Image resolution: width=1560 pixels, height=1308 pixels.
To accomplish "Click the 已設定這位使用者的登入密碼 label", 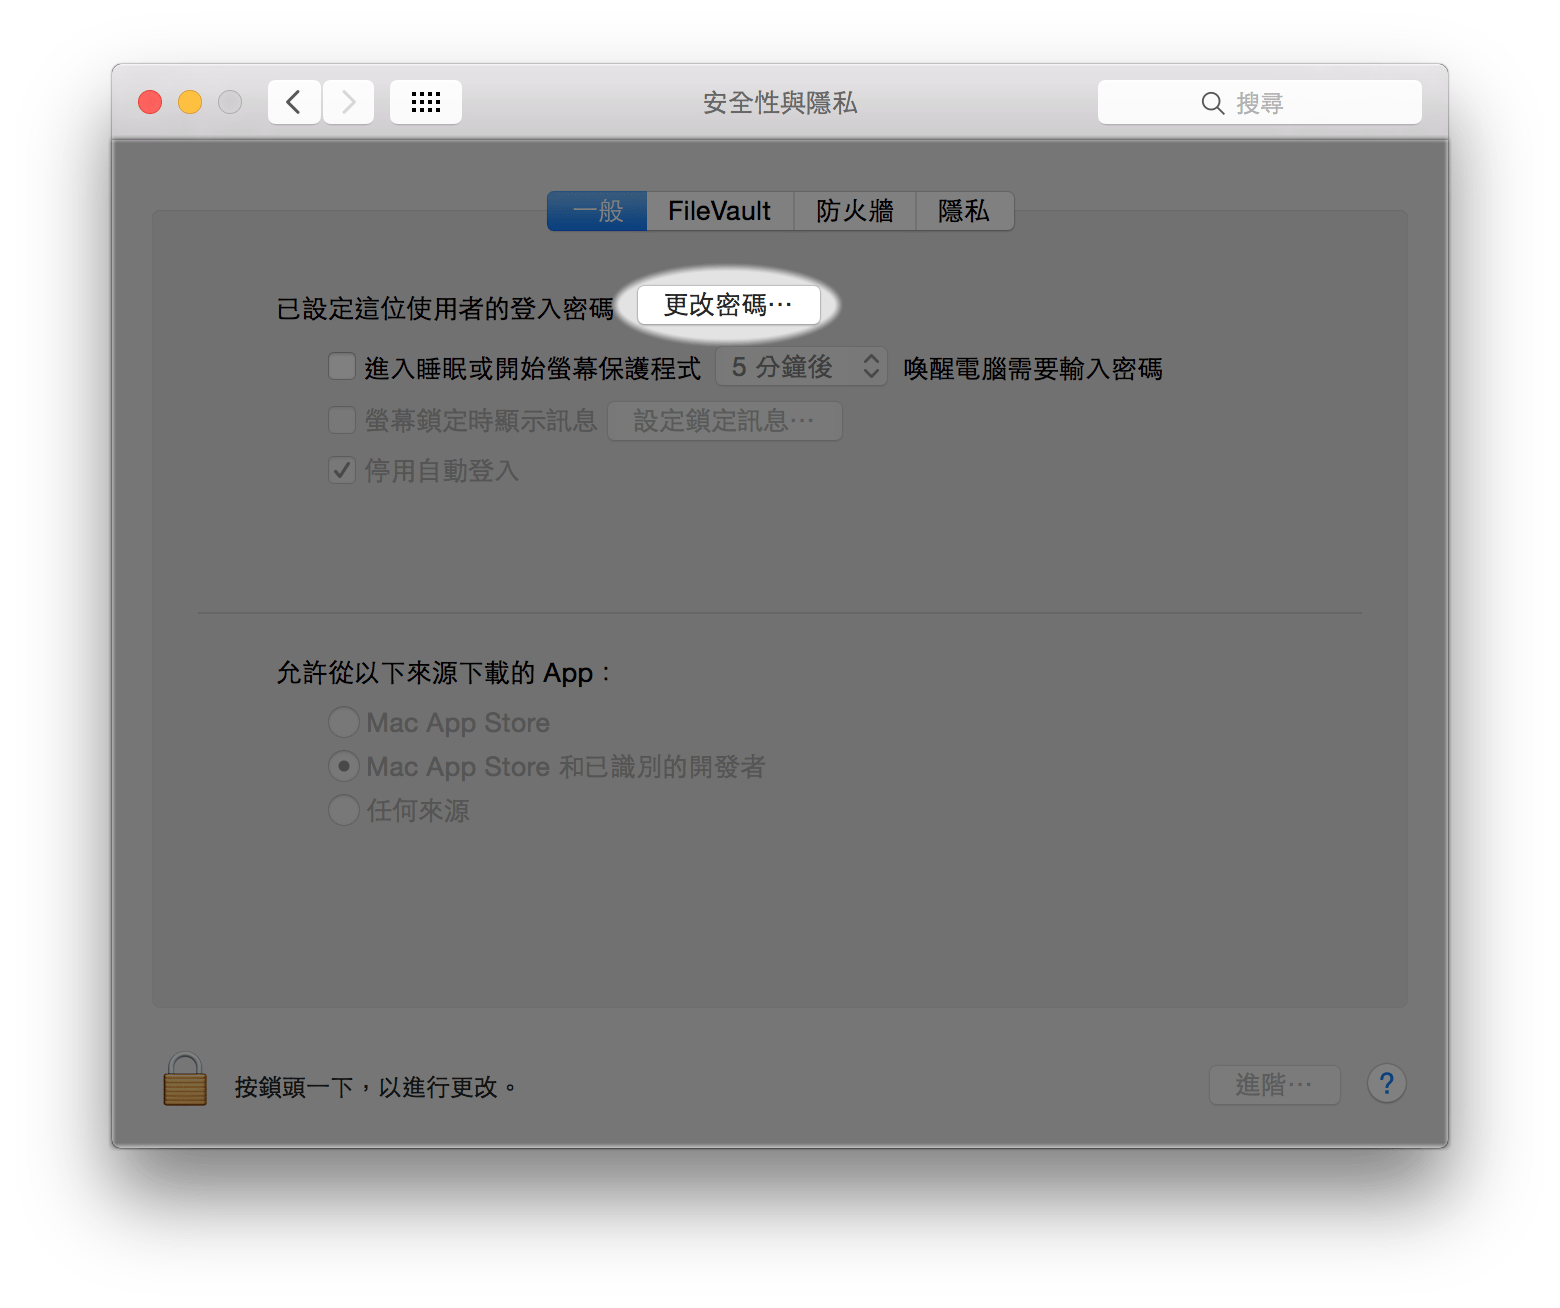I will point(445,308).
